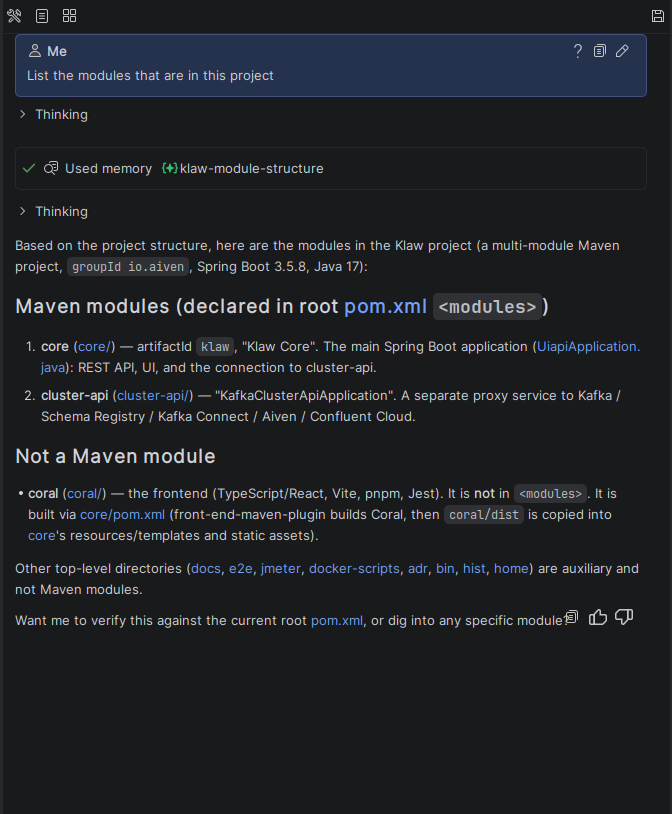The height and width of the screenshot is (814, 672).
Task: Open the pom.xml link in the Maven modules heading
Action: tap(385, 306)
